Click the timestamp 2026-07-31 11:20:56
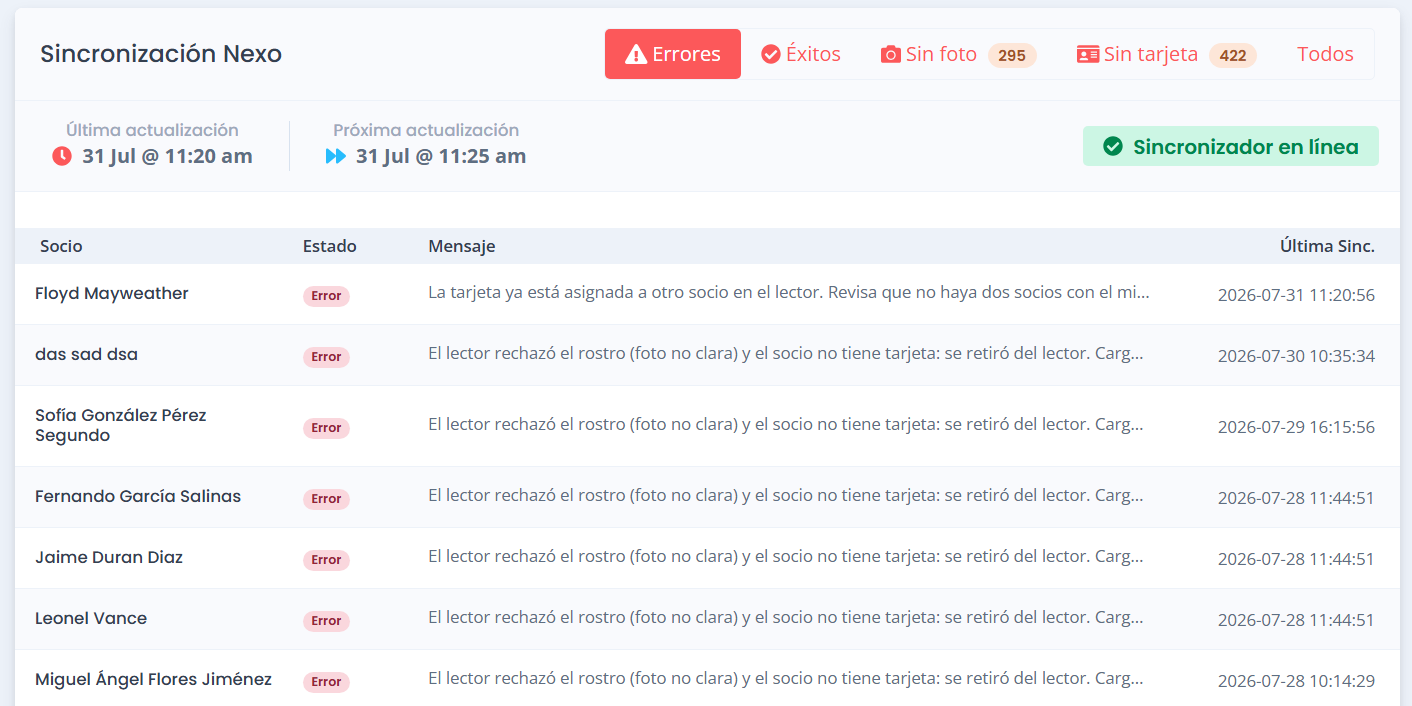Screen dimensions: 1412x706 coord(1296,295)
